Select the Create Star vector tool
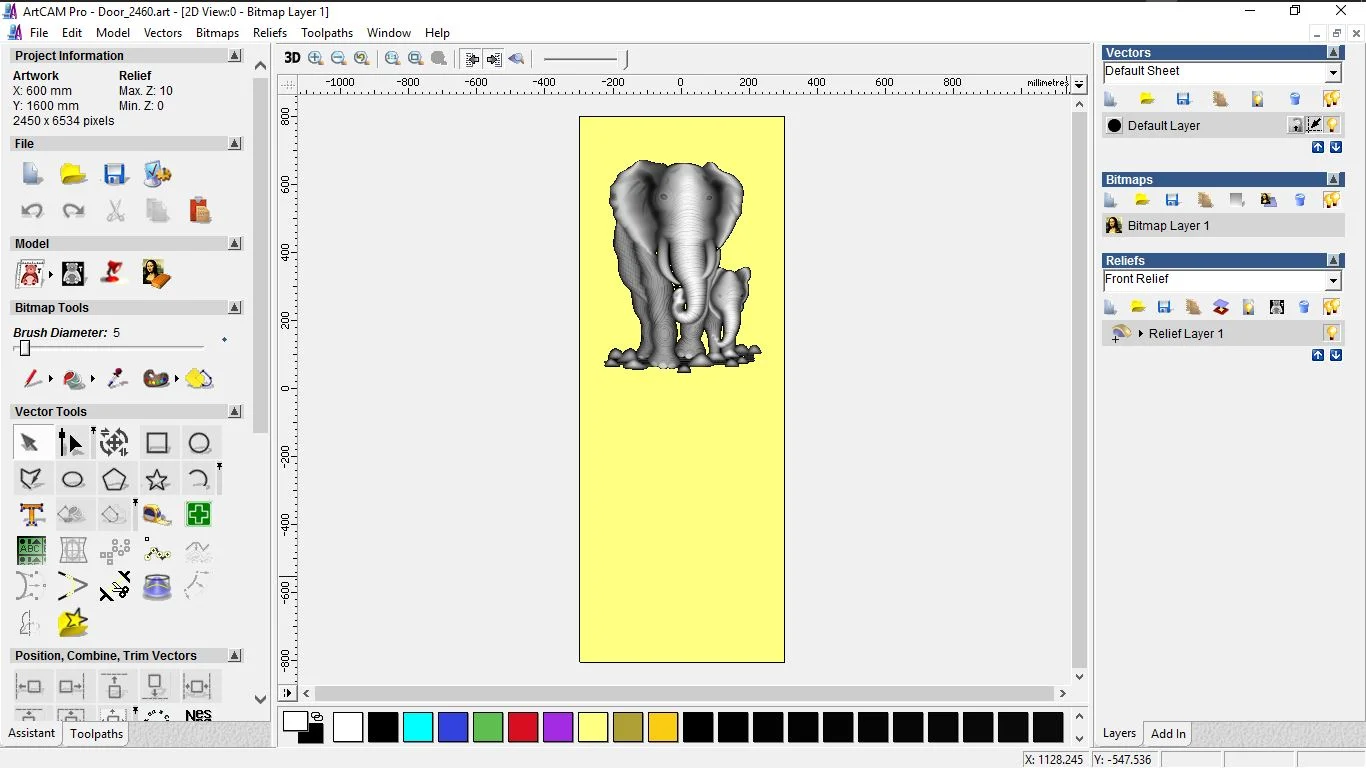This screenshot has width=1366, height=768. click(x=157, y=480)
